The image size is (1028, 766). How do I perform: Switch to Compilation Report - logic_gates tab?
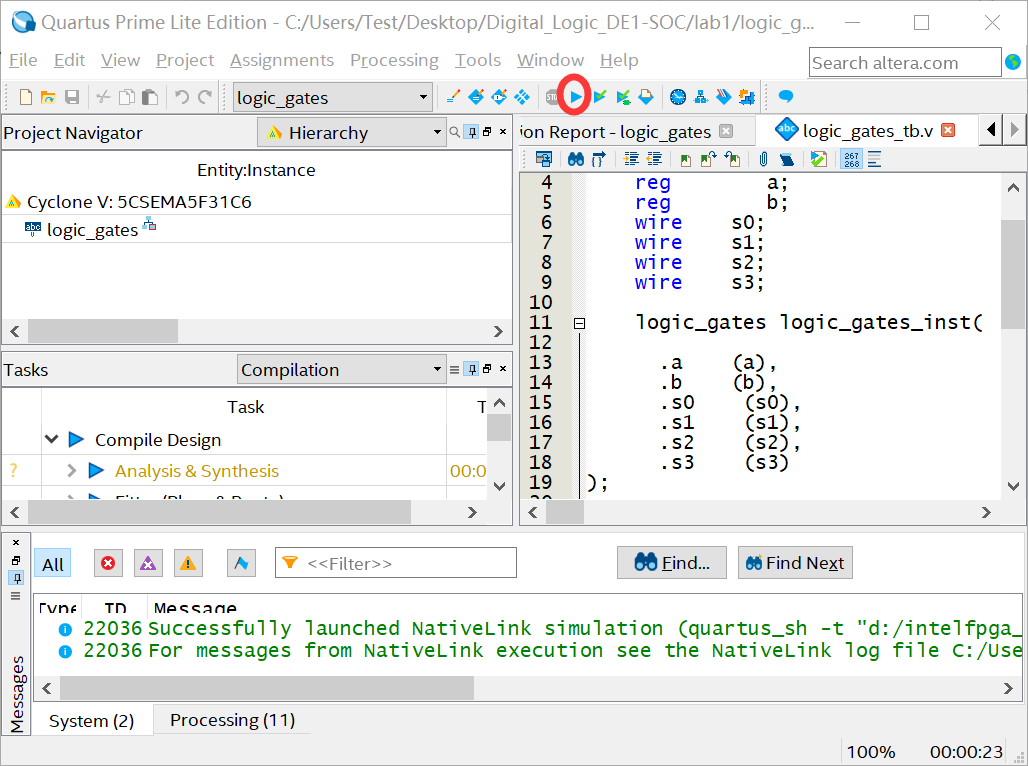click(x=616, y=132)
